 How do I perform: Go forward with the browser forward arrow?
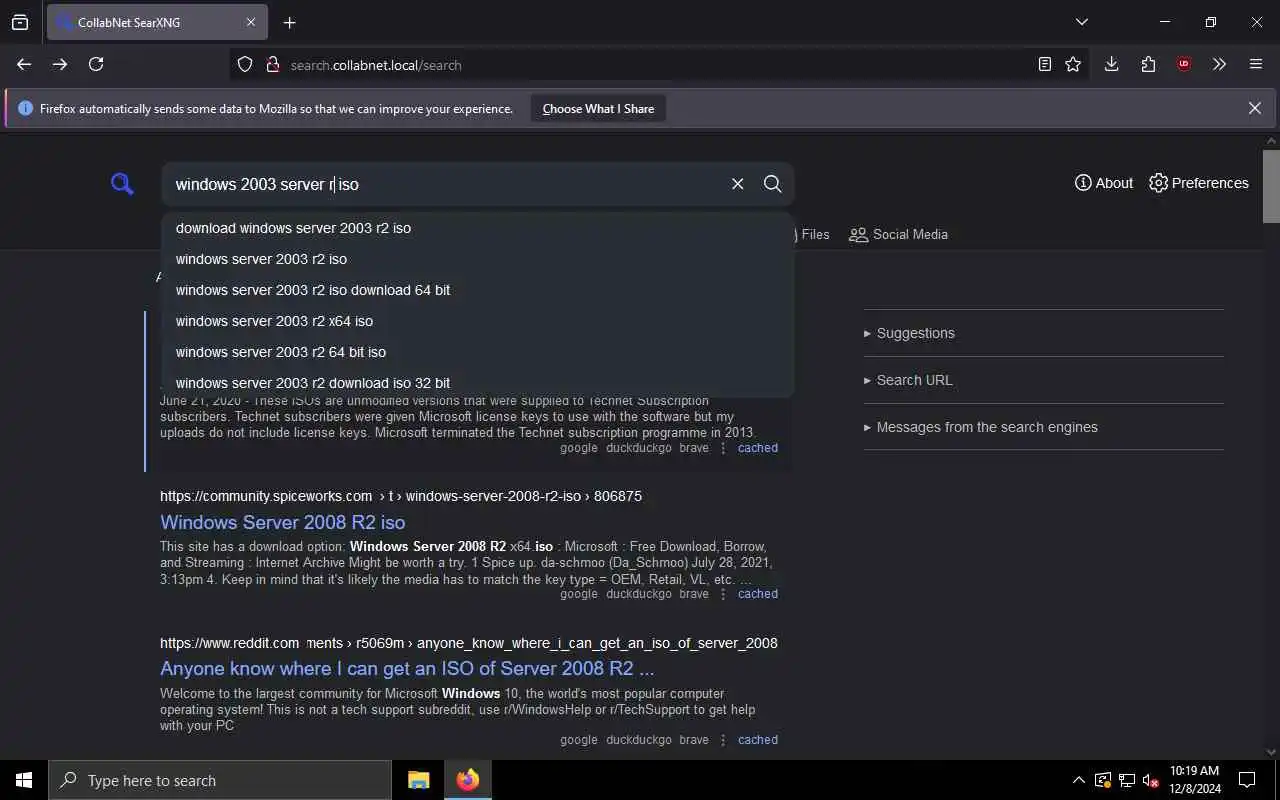60,64
